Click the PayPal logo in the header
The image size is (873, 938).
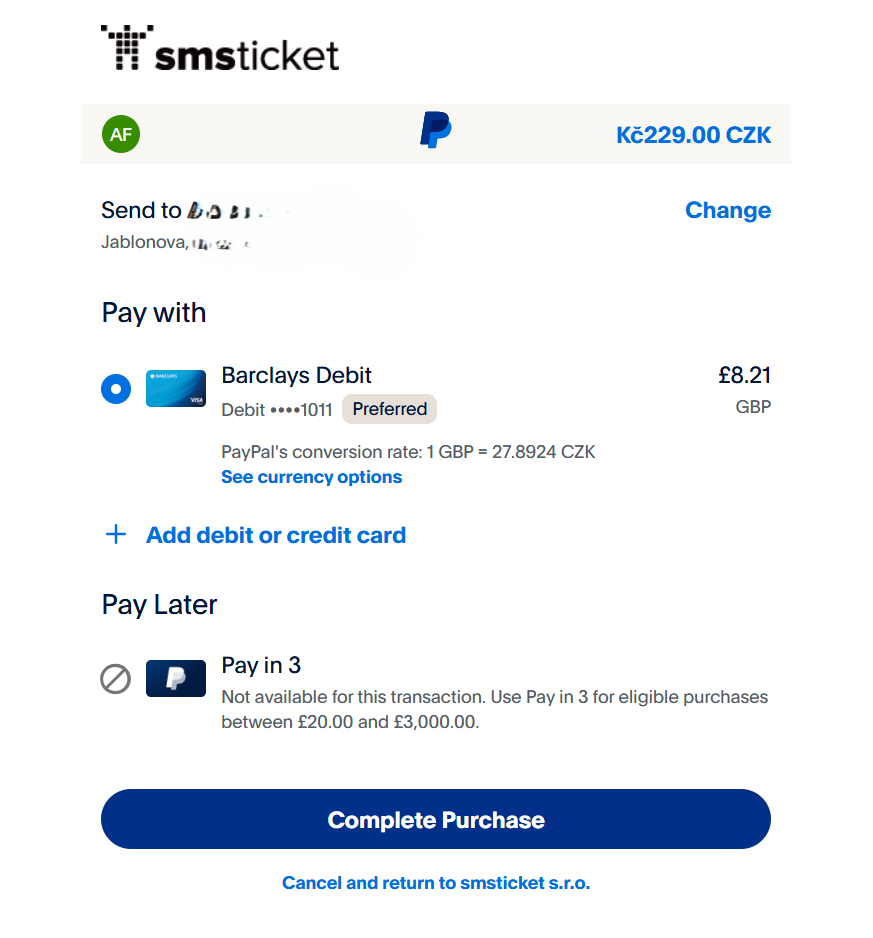(x=435, y=131)
